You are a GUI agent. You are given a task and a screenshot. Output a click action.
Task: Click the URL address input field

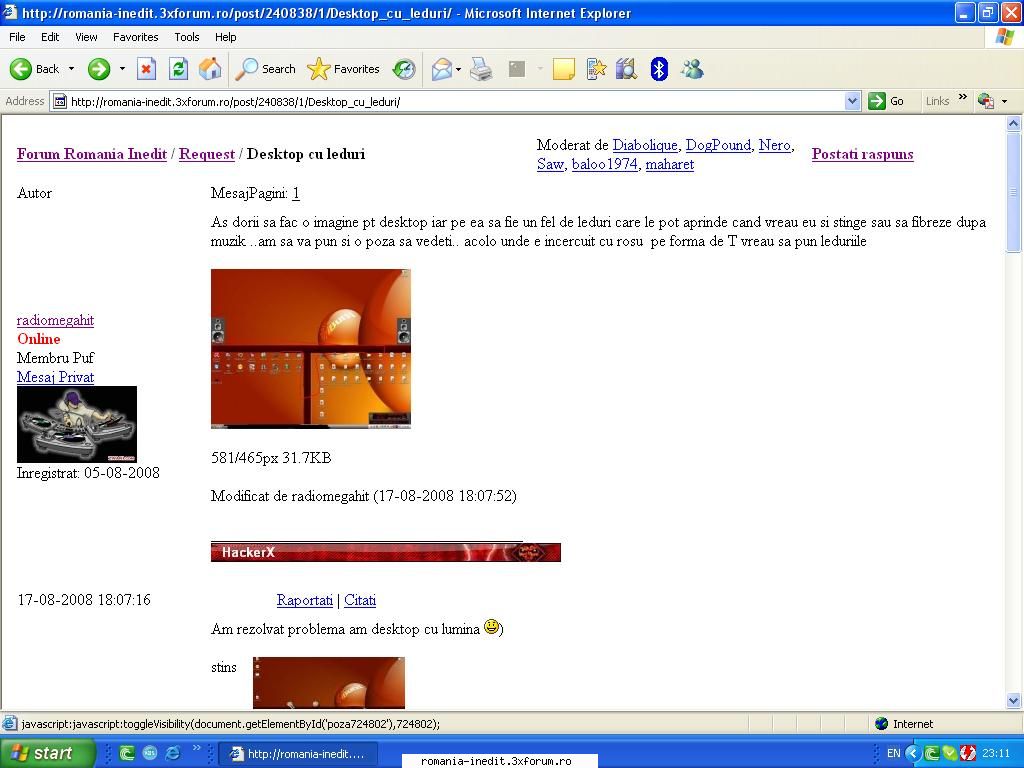457,101
